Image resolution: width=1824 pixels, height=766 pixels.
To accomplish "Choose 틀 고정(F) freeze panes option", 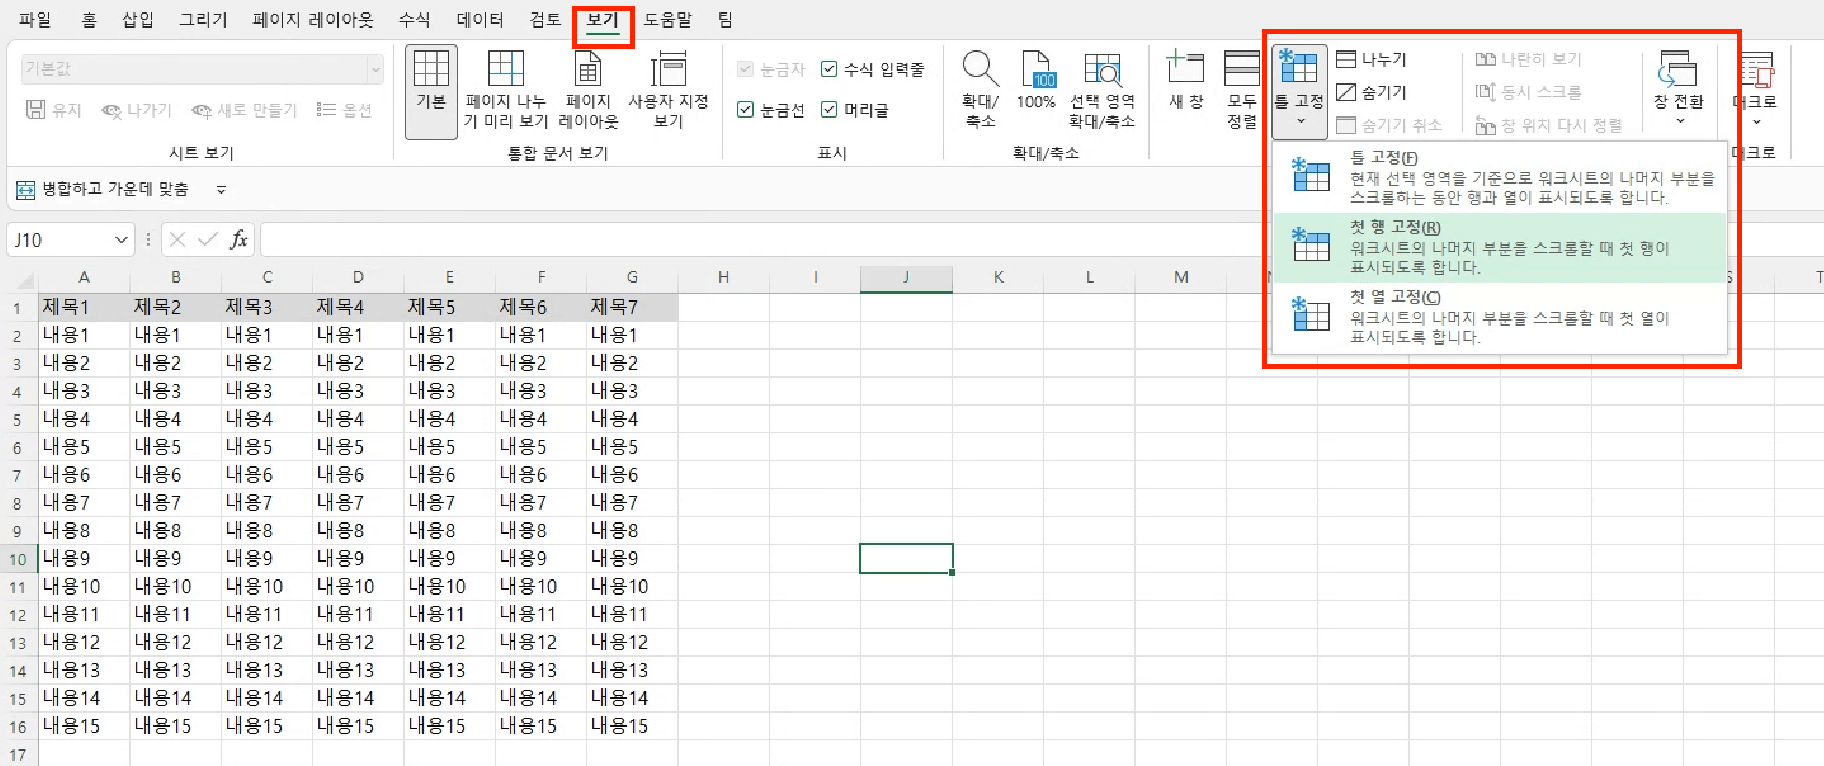I will 1499,177.
